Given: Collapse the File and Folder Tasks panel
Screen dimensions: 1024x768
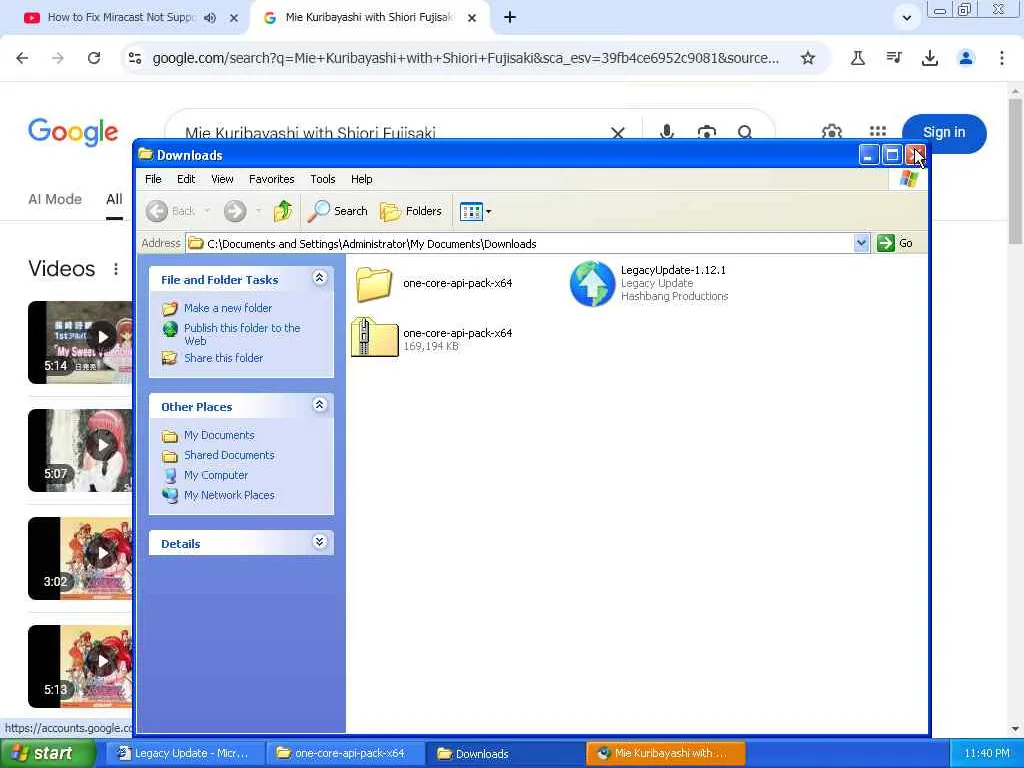Looking at the screenshot, I should pos(319,278).
